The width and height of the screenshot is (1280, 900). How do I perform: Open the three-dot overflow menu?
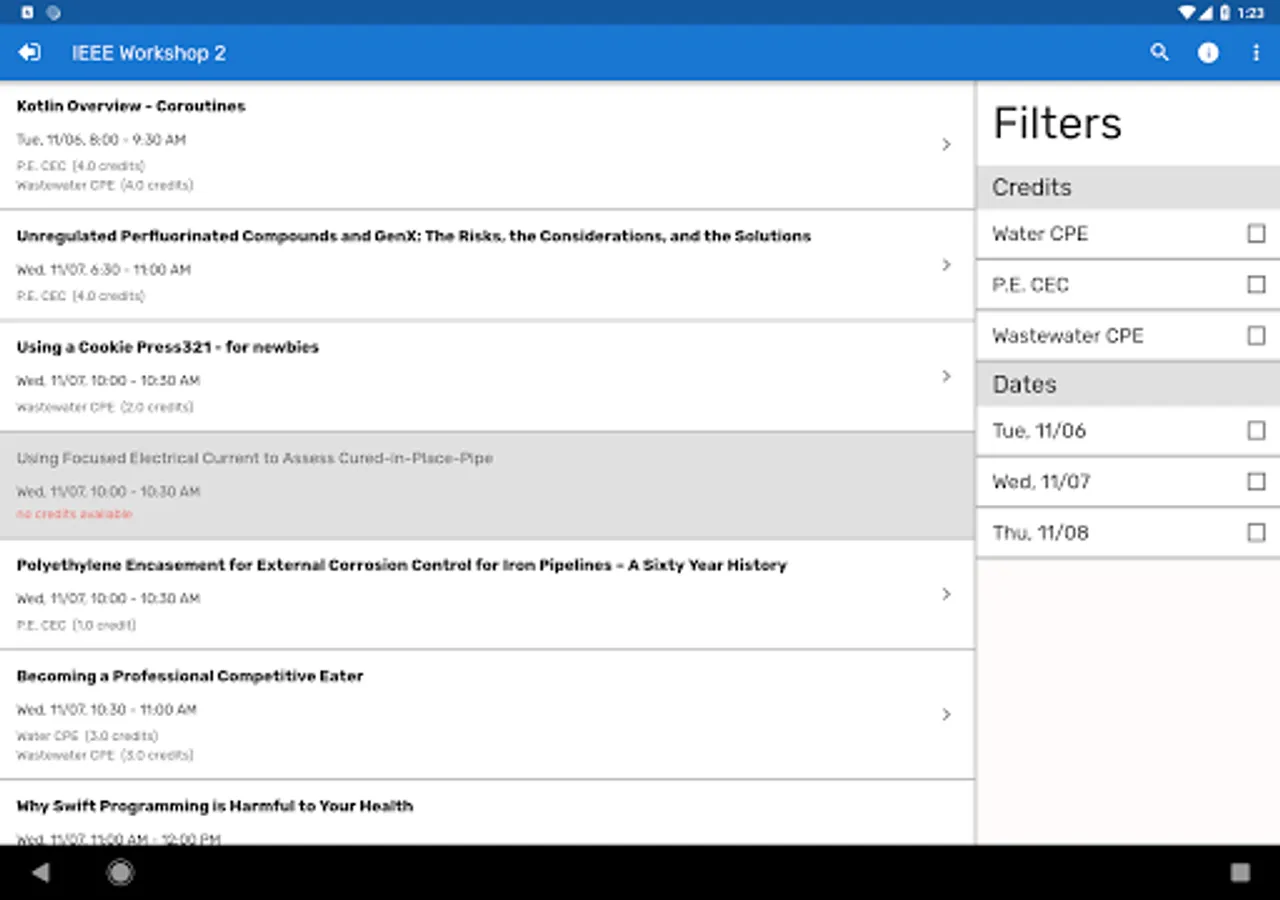pyautogui.click(x=1256, y=53)
